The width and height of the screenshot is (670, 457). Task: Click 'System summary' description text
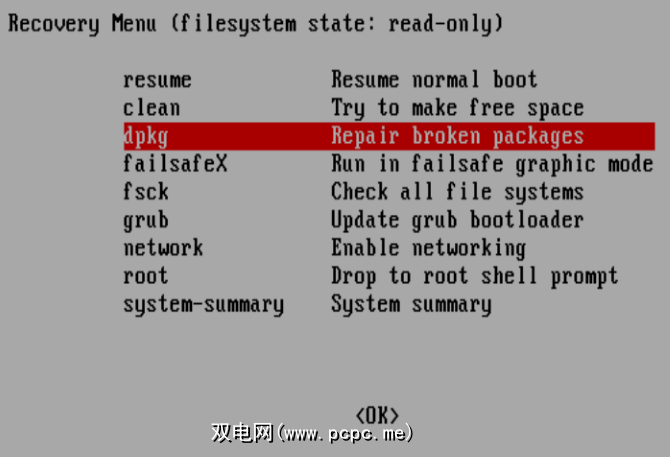pyautogui.click(x=411, y=305)
